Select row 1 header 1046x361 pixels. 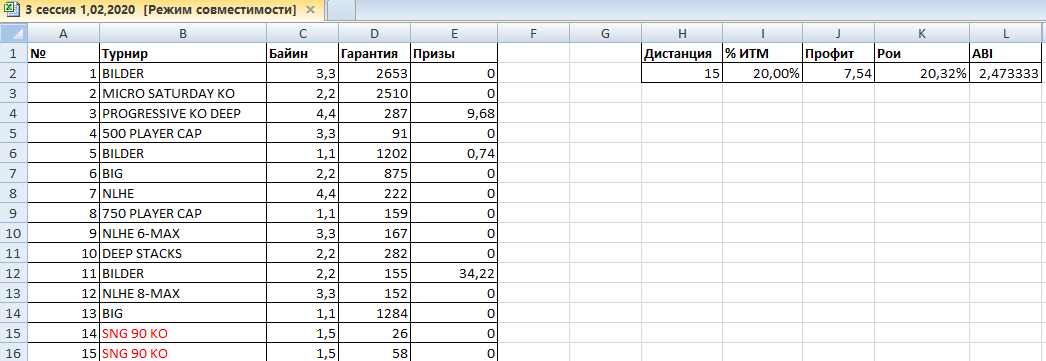click(x=13, y=53)
